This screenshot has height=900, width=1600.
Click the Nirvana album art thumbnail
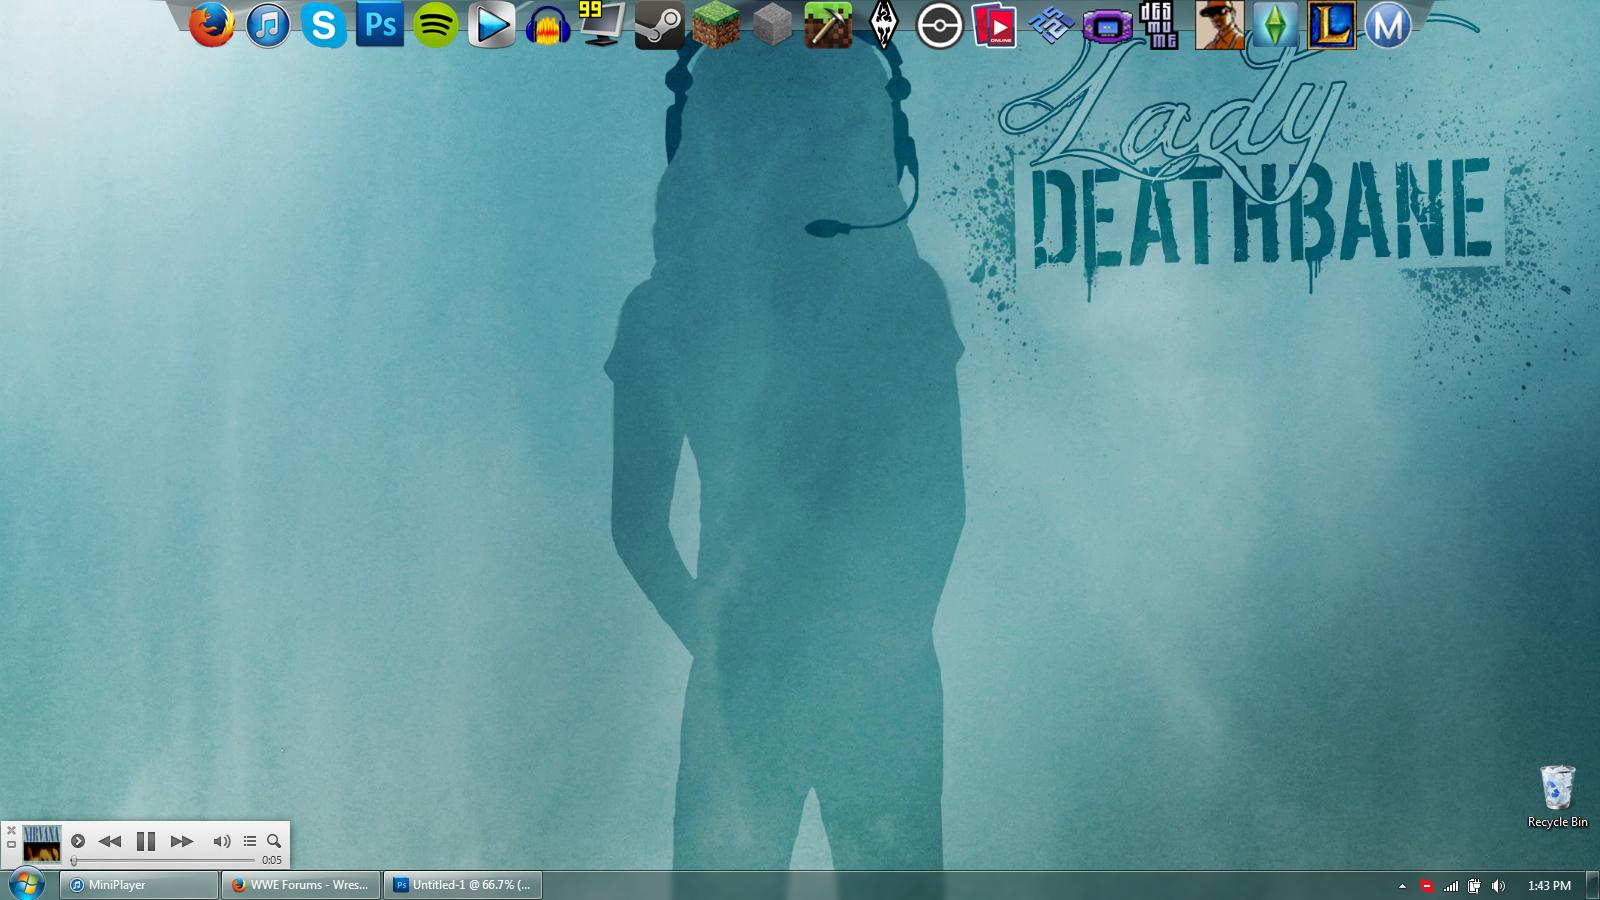[x=42, y=844]
